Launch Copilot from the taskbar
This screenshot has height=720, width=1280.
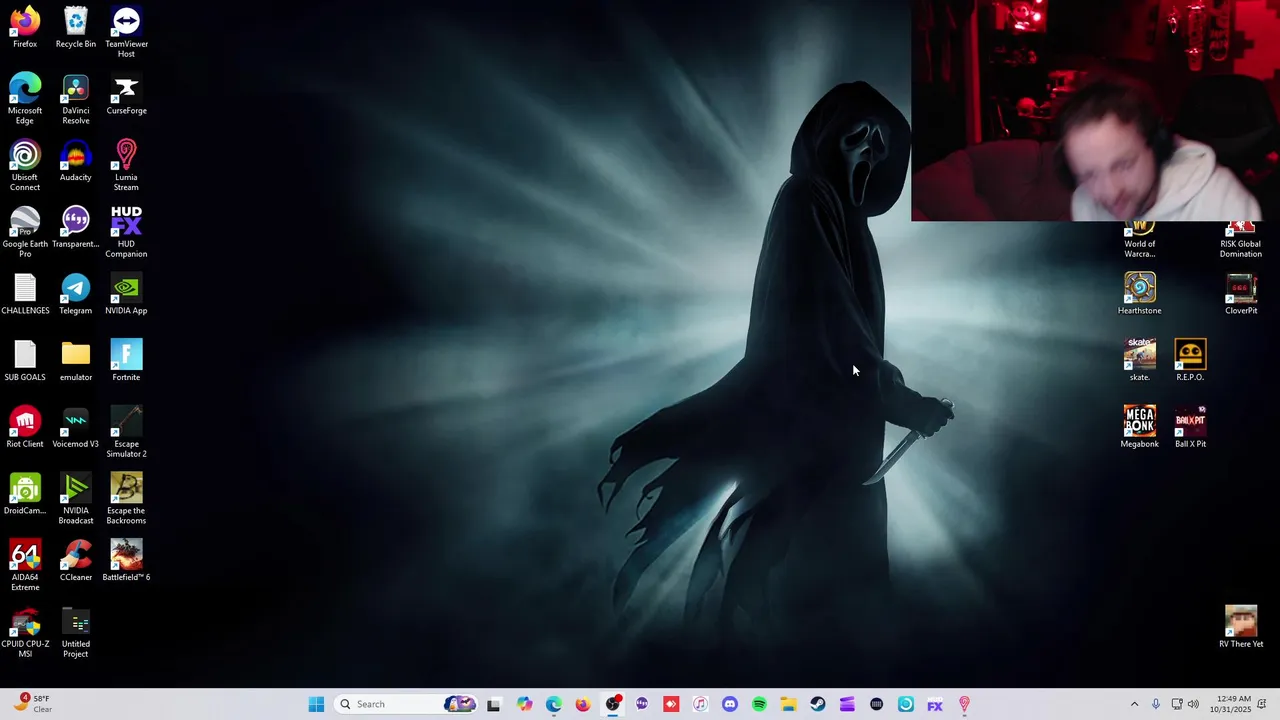pyautogui.click(x=525, y=704)
